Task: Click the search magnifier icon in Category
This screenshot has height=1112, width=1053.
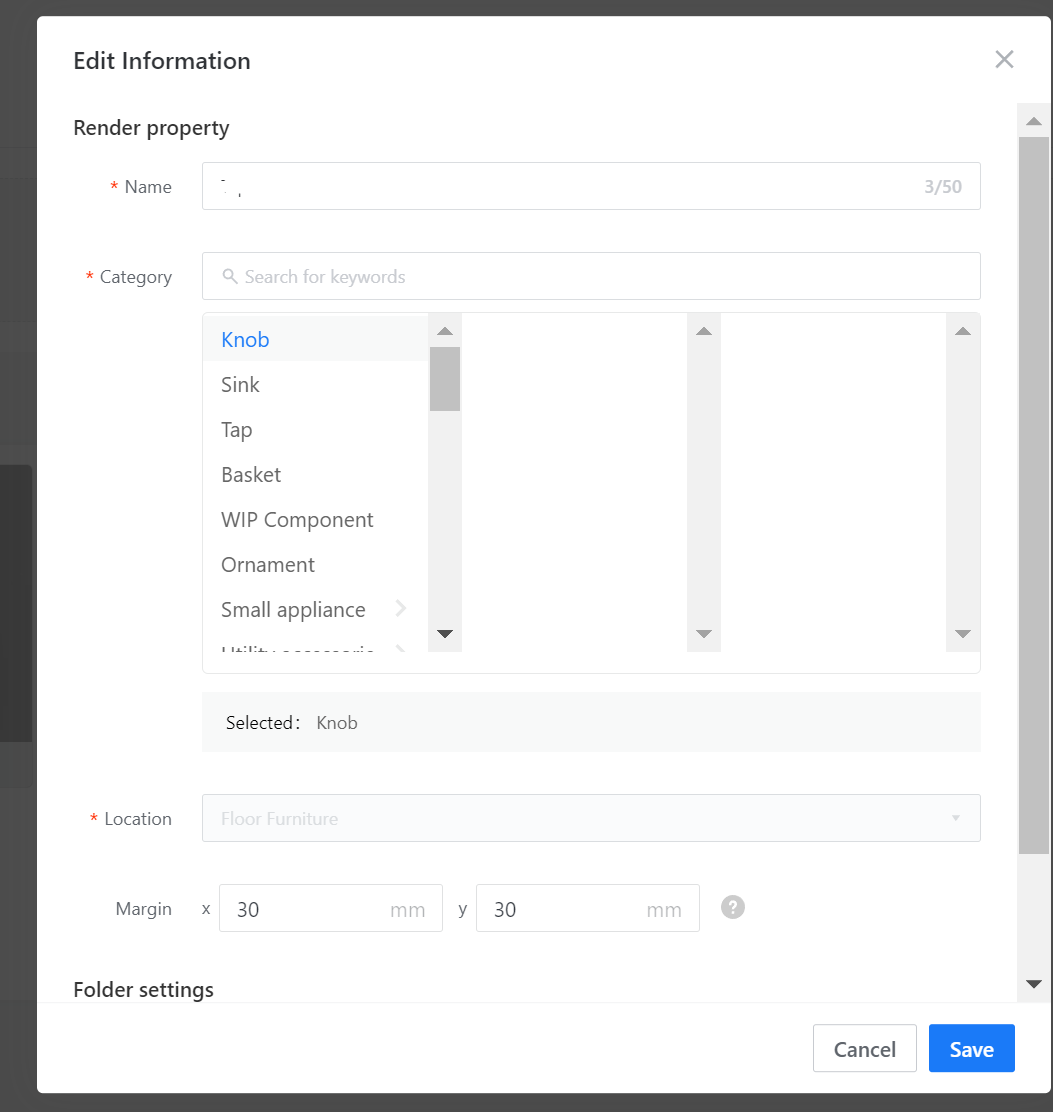Action: (230, 276)
